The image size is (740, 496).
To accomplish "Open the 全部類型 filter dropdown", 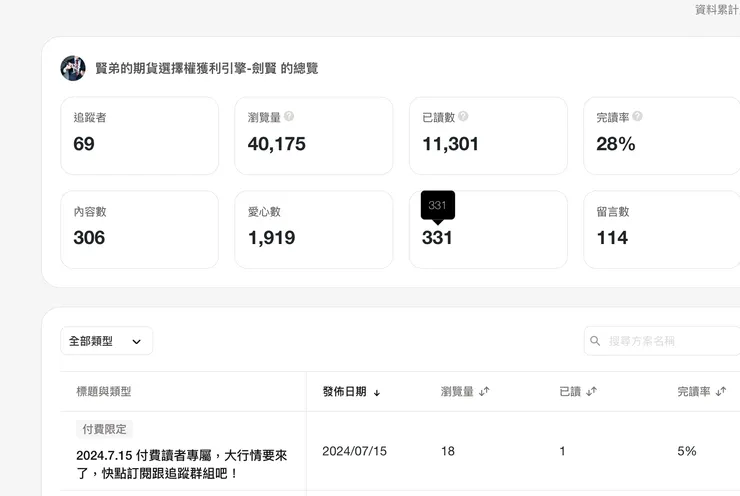I will [x=107, y=341].
